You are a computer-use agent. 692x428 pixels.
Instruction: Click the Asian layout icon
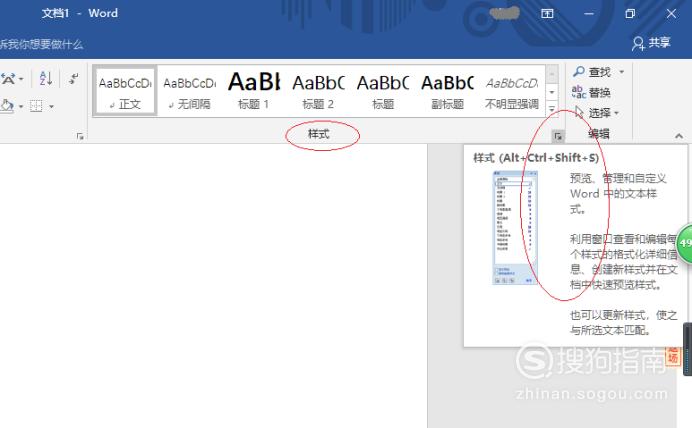[x=8, y=79]
